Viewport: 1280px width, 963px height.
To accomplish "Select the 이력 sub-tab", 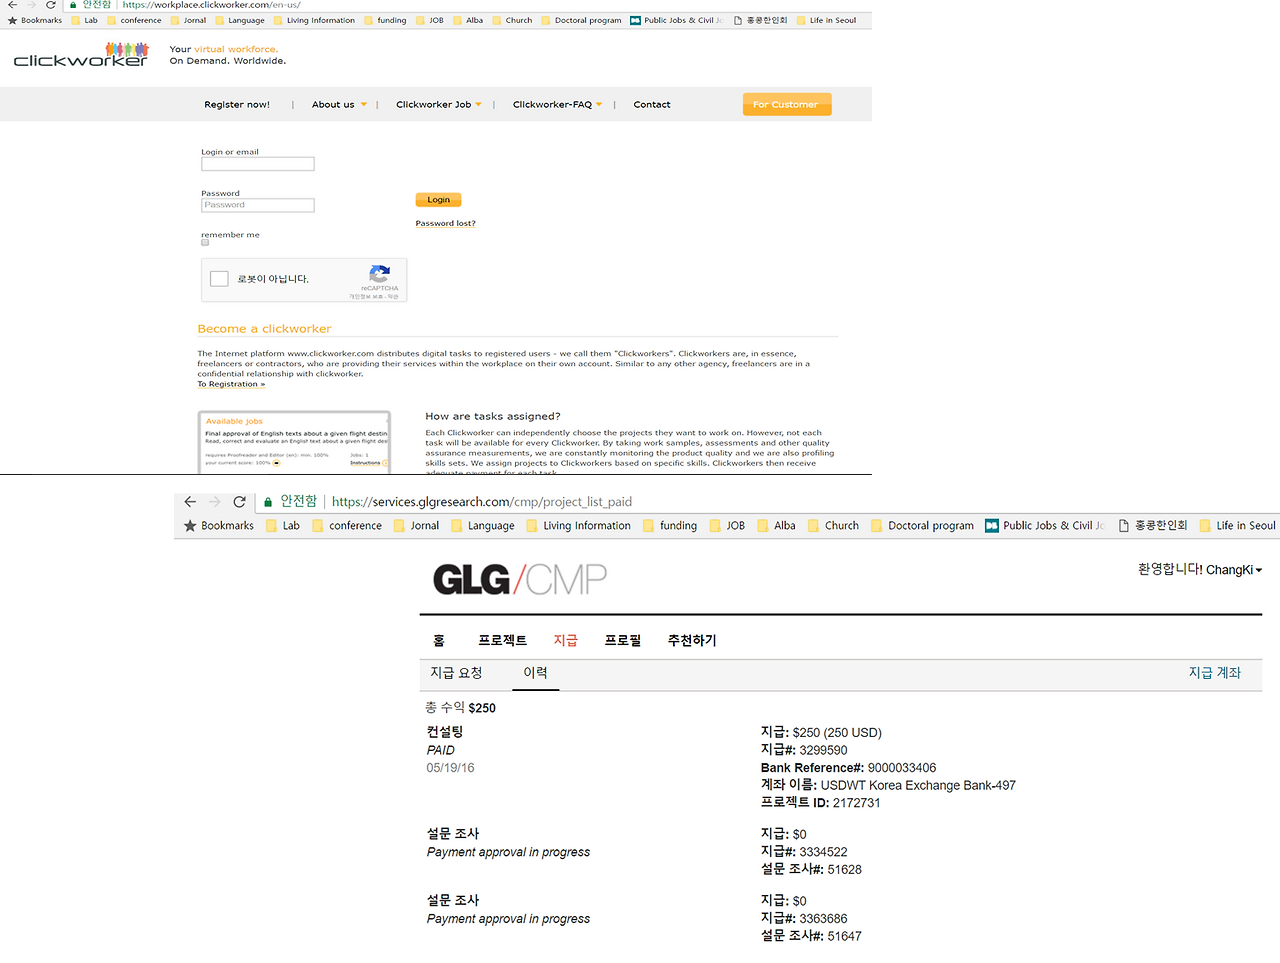I will (536, 673).
